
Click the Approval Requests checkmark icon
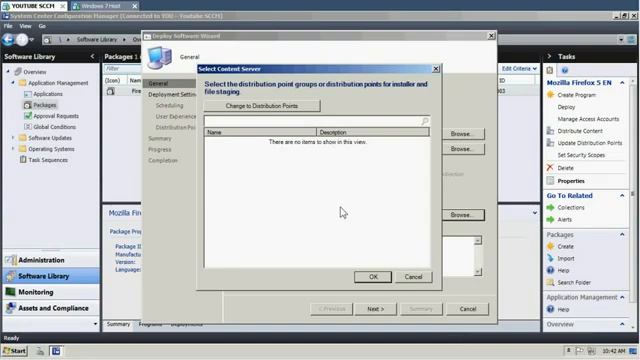pos(28,116)
